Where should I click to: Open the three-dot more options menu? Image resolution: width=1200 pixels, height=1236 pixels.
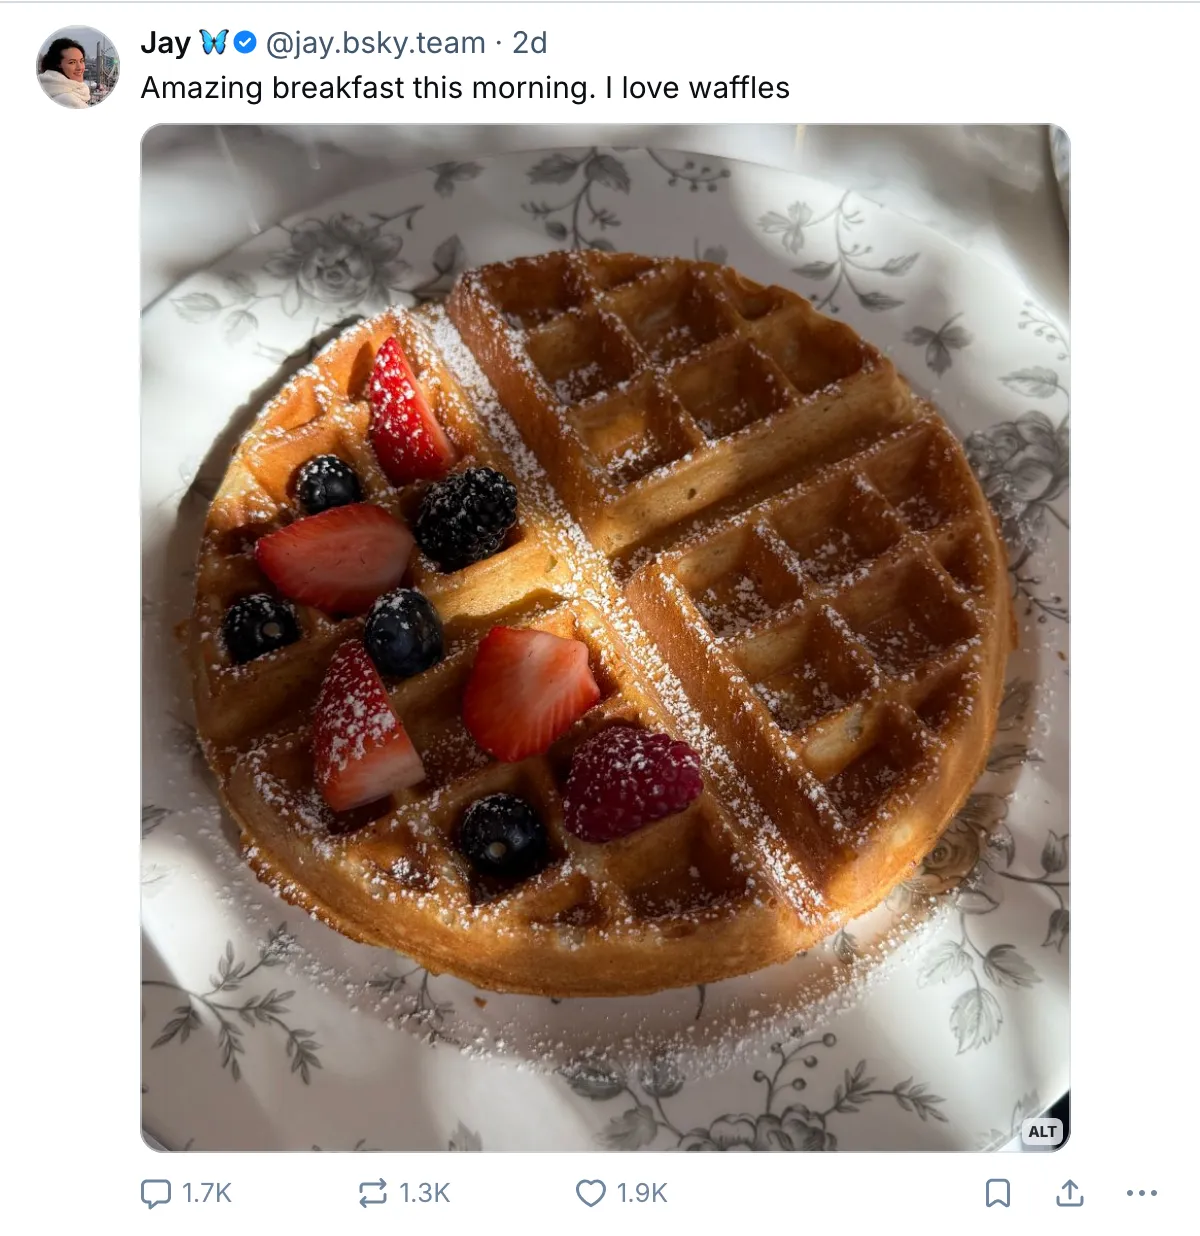(x=1141, y=1193)
